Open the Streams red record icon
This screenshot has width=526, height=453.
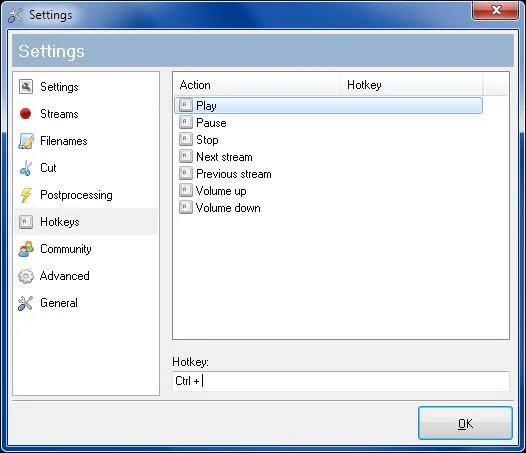pos(25,114)
